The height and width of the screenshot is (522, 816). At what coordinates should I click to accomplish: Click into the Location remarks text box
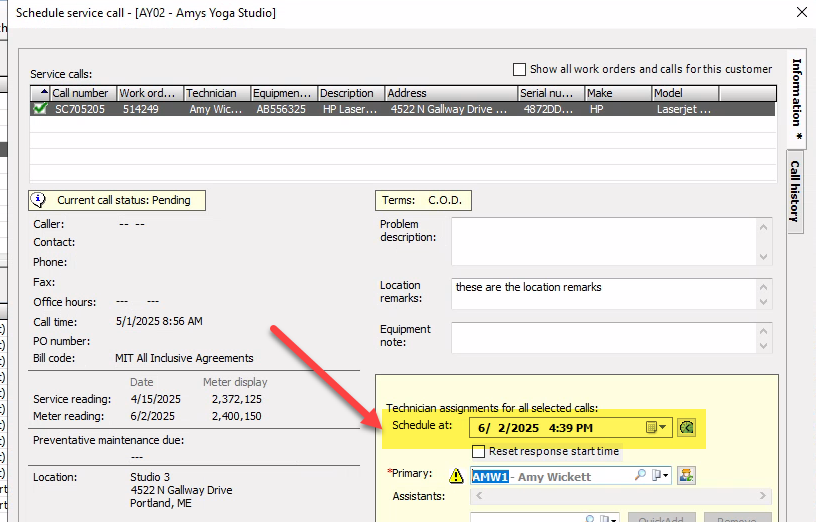click(x=604, y=294)
